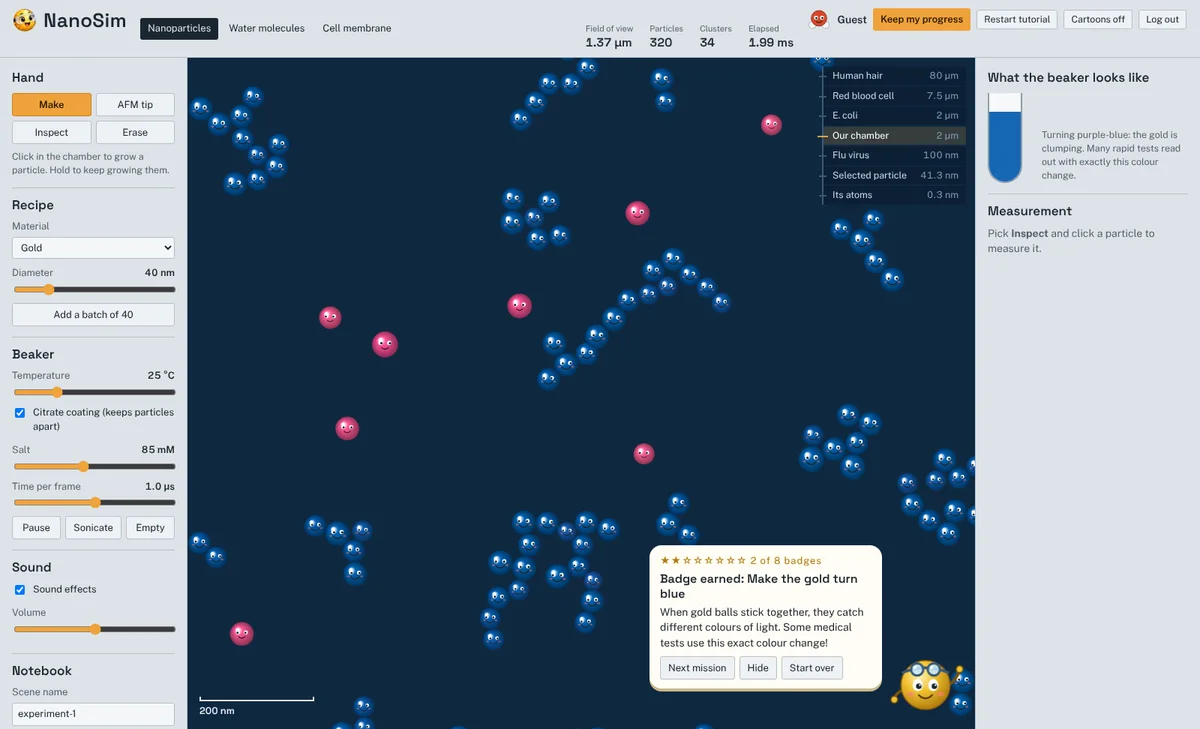Click the goggle-wearing mascot character
This screenshot has height=729, width=1200.
point(926,685)
